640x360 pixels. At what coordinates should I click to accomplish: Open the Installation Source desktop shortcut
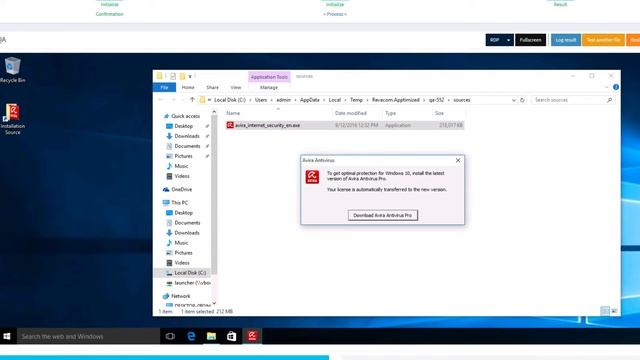coord(12,119)
